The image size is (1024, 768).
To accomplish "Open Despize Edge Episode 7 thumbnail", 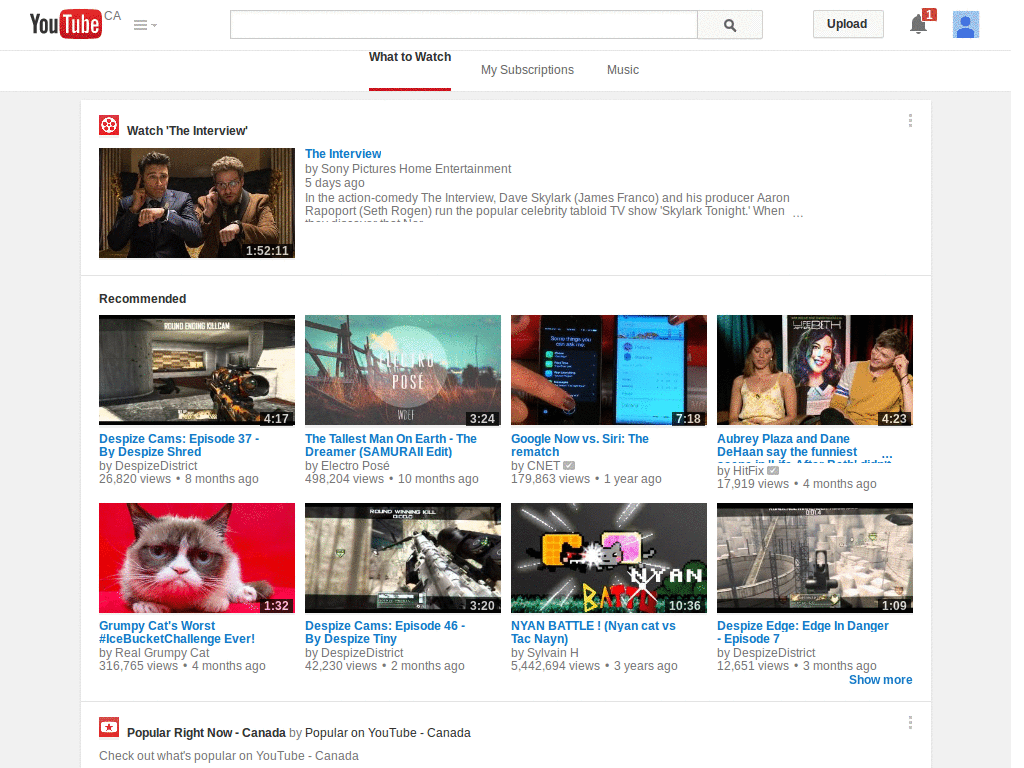I will pos(814,558).
